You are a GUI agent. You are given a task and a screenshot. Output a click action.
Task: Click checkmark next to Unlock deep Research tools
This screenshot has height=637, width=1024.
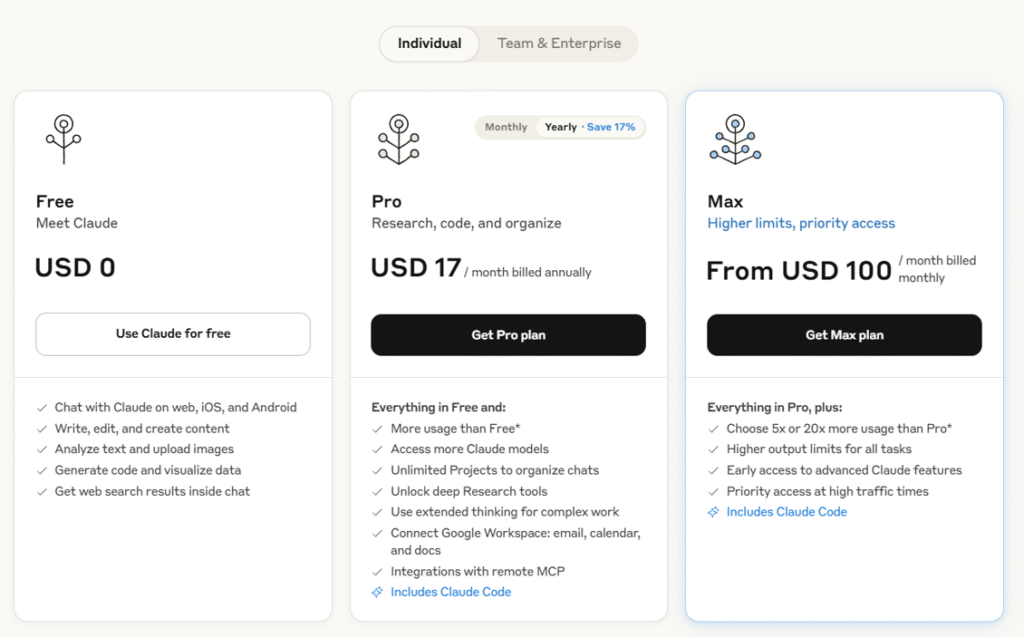[x=377, y=491]
